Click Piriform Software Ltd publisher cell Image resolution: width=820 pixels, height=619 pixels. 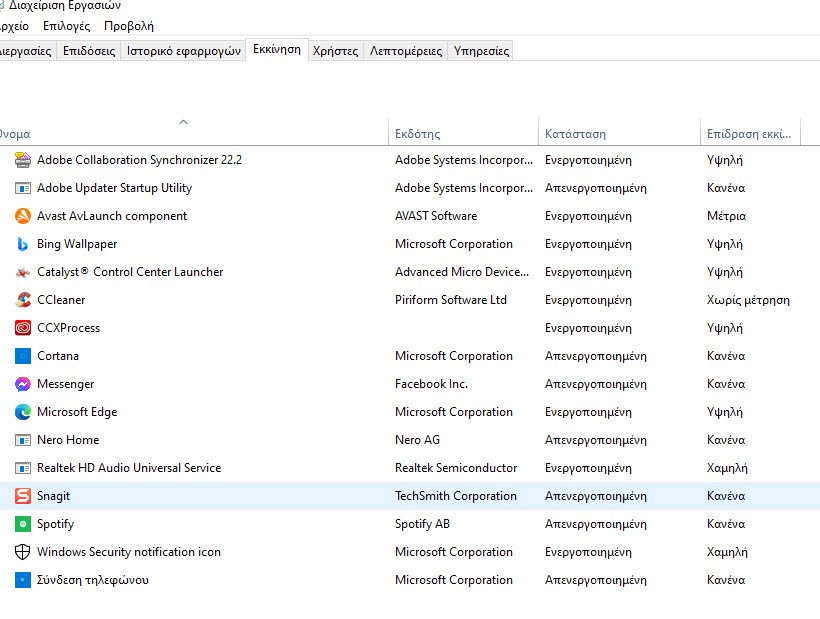(451, 300)
